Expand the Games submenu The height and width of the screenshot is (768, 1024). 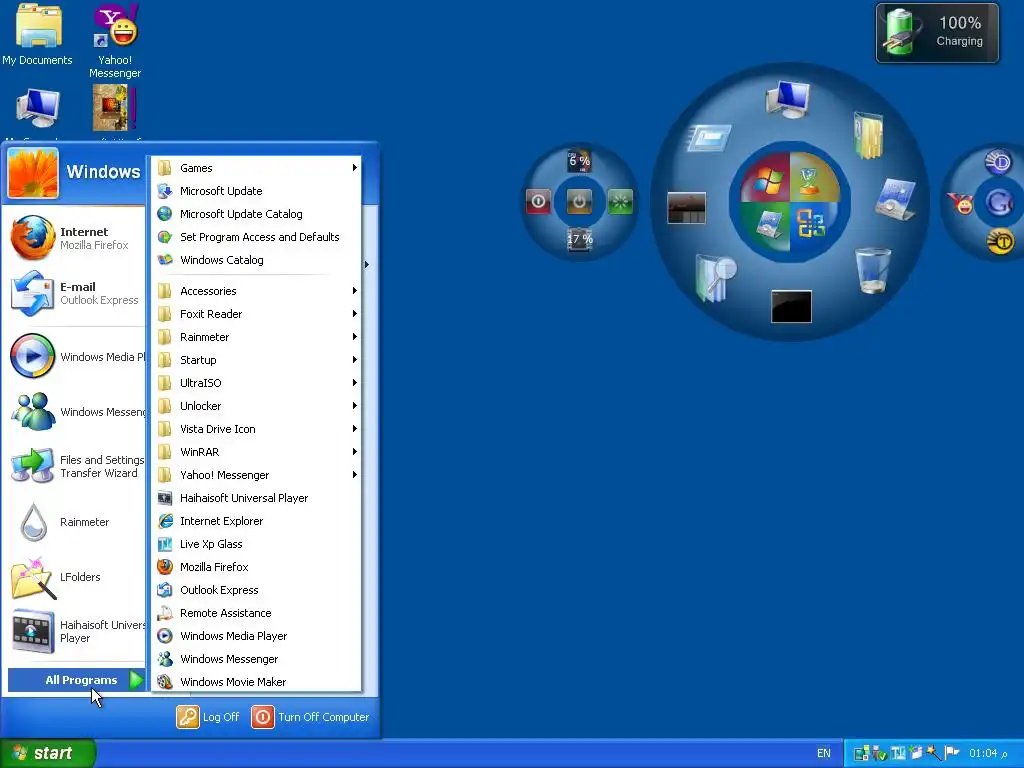pyautogui.click(x=257, y=168)
